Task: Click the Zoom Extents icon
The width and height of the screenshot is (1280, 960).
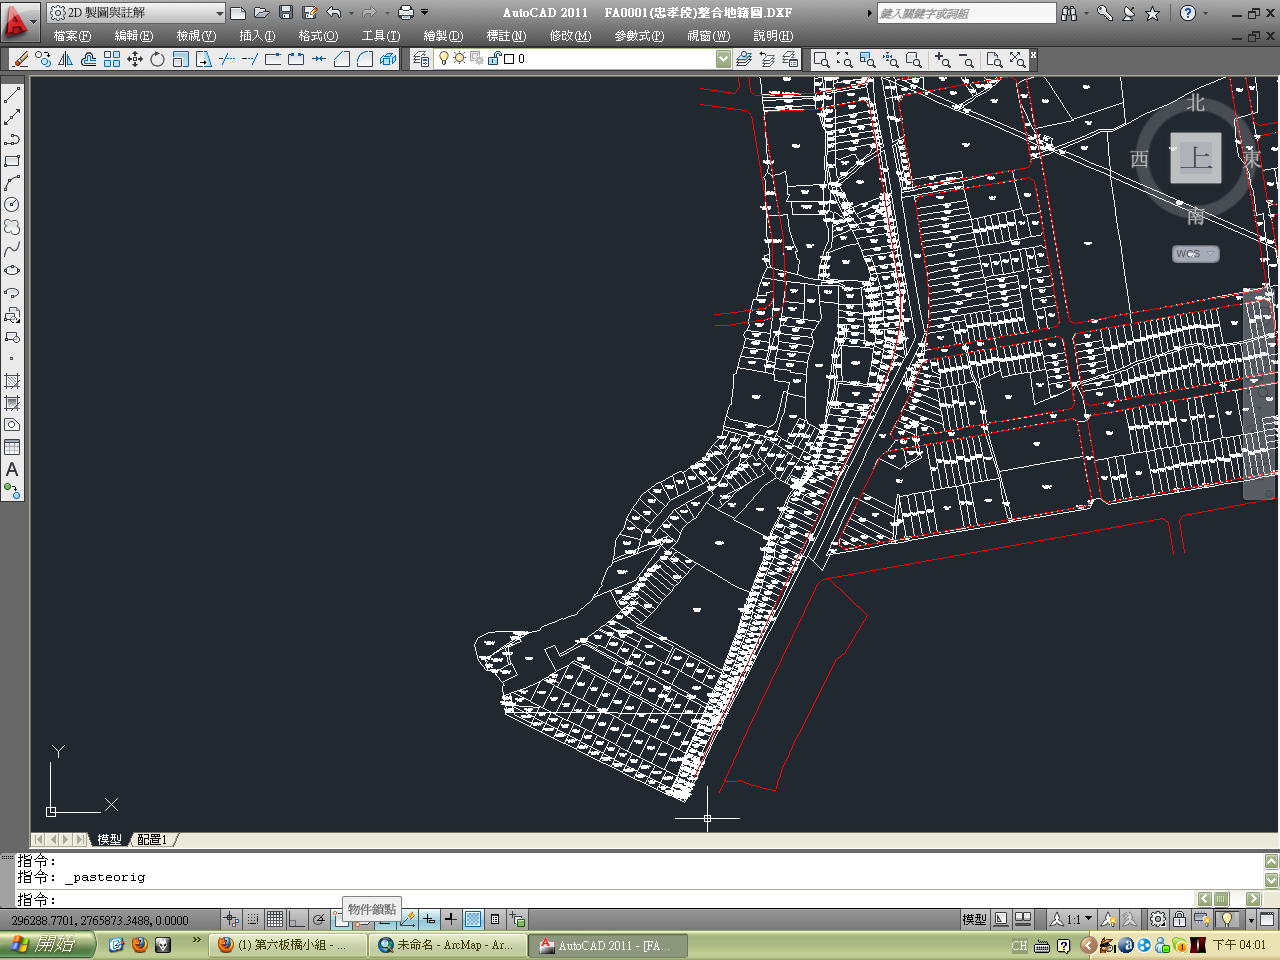Action: coord(1018,60)
